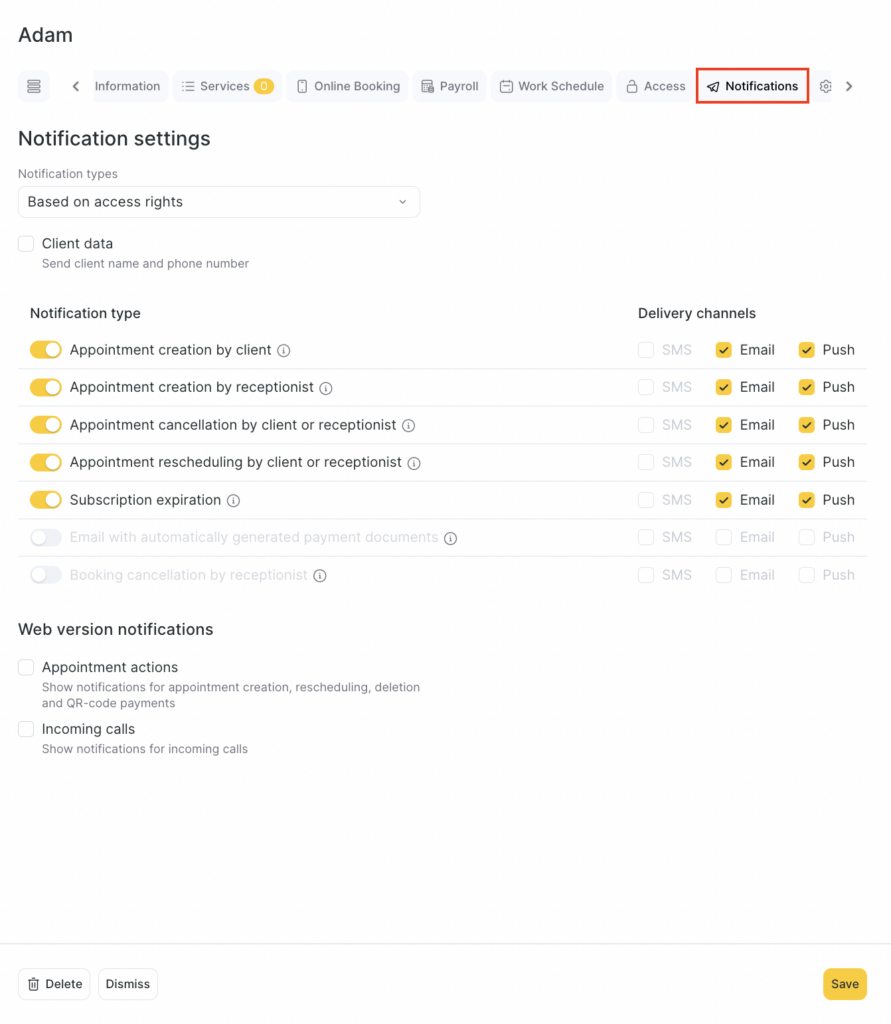Click info icon beside Appointment creation by receptionist
The height and width of the screenshot is (1024, 891).
[326, 388]
